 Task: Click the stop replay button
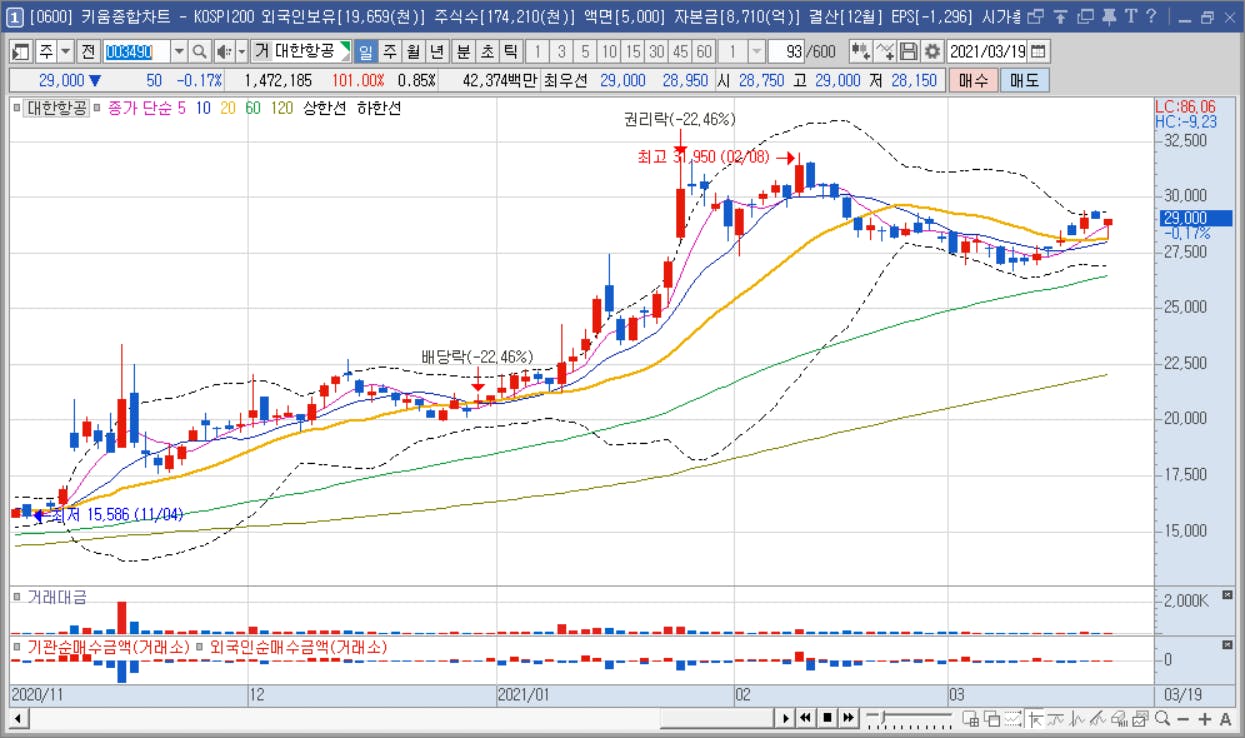point(827,718)
